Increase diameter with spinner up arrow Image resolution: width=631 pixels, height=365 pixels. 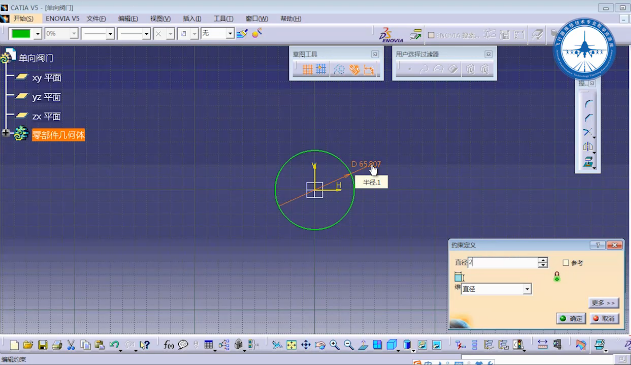pos(543,260)
